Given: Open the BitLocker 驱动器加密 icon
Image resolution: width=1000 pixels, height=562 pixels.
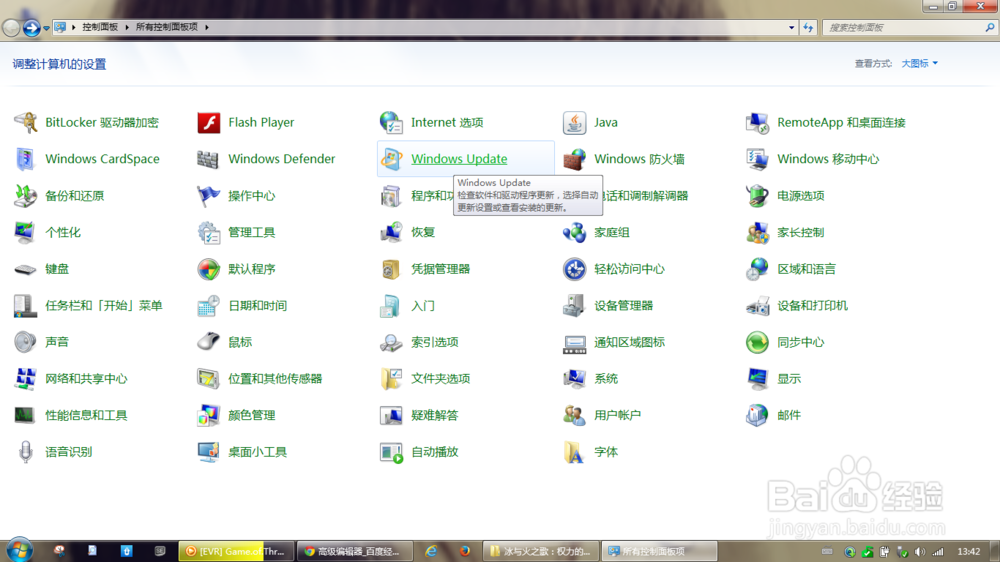Looking at the screenshot, I should pyautogui.click(x=26, y=122).
